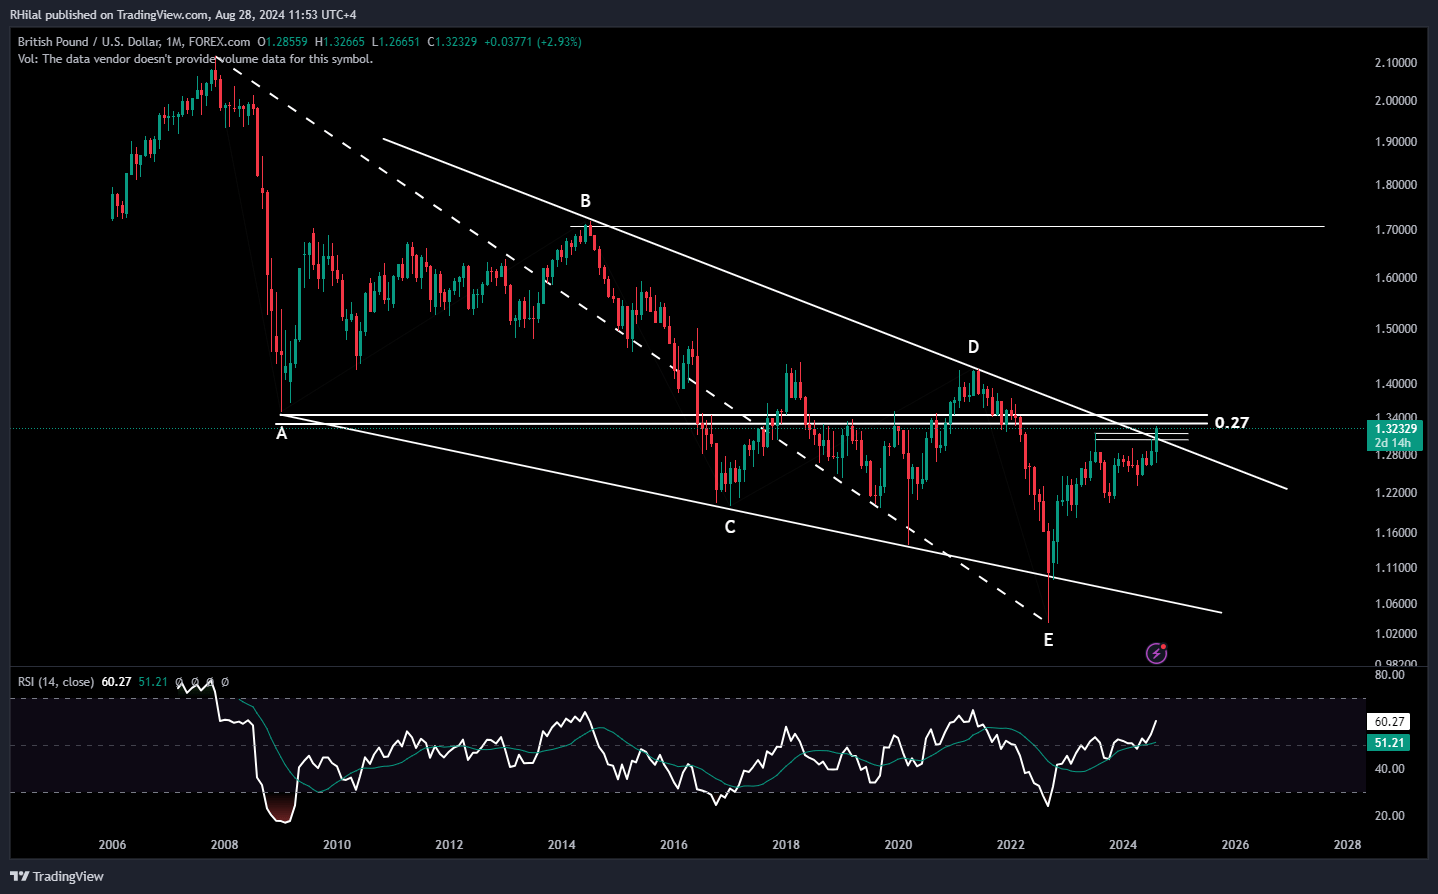The width and height of the screenshot is (1438, 894).
Task: Open the RSI (14, close) indicator legend
Action: click(x=56, y=682)
